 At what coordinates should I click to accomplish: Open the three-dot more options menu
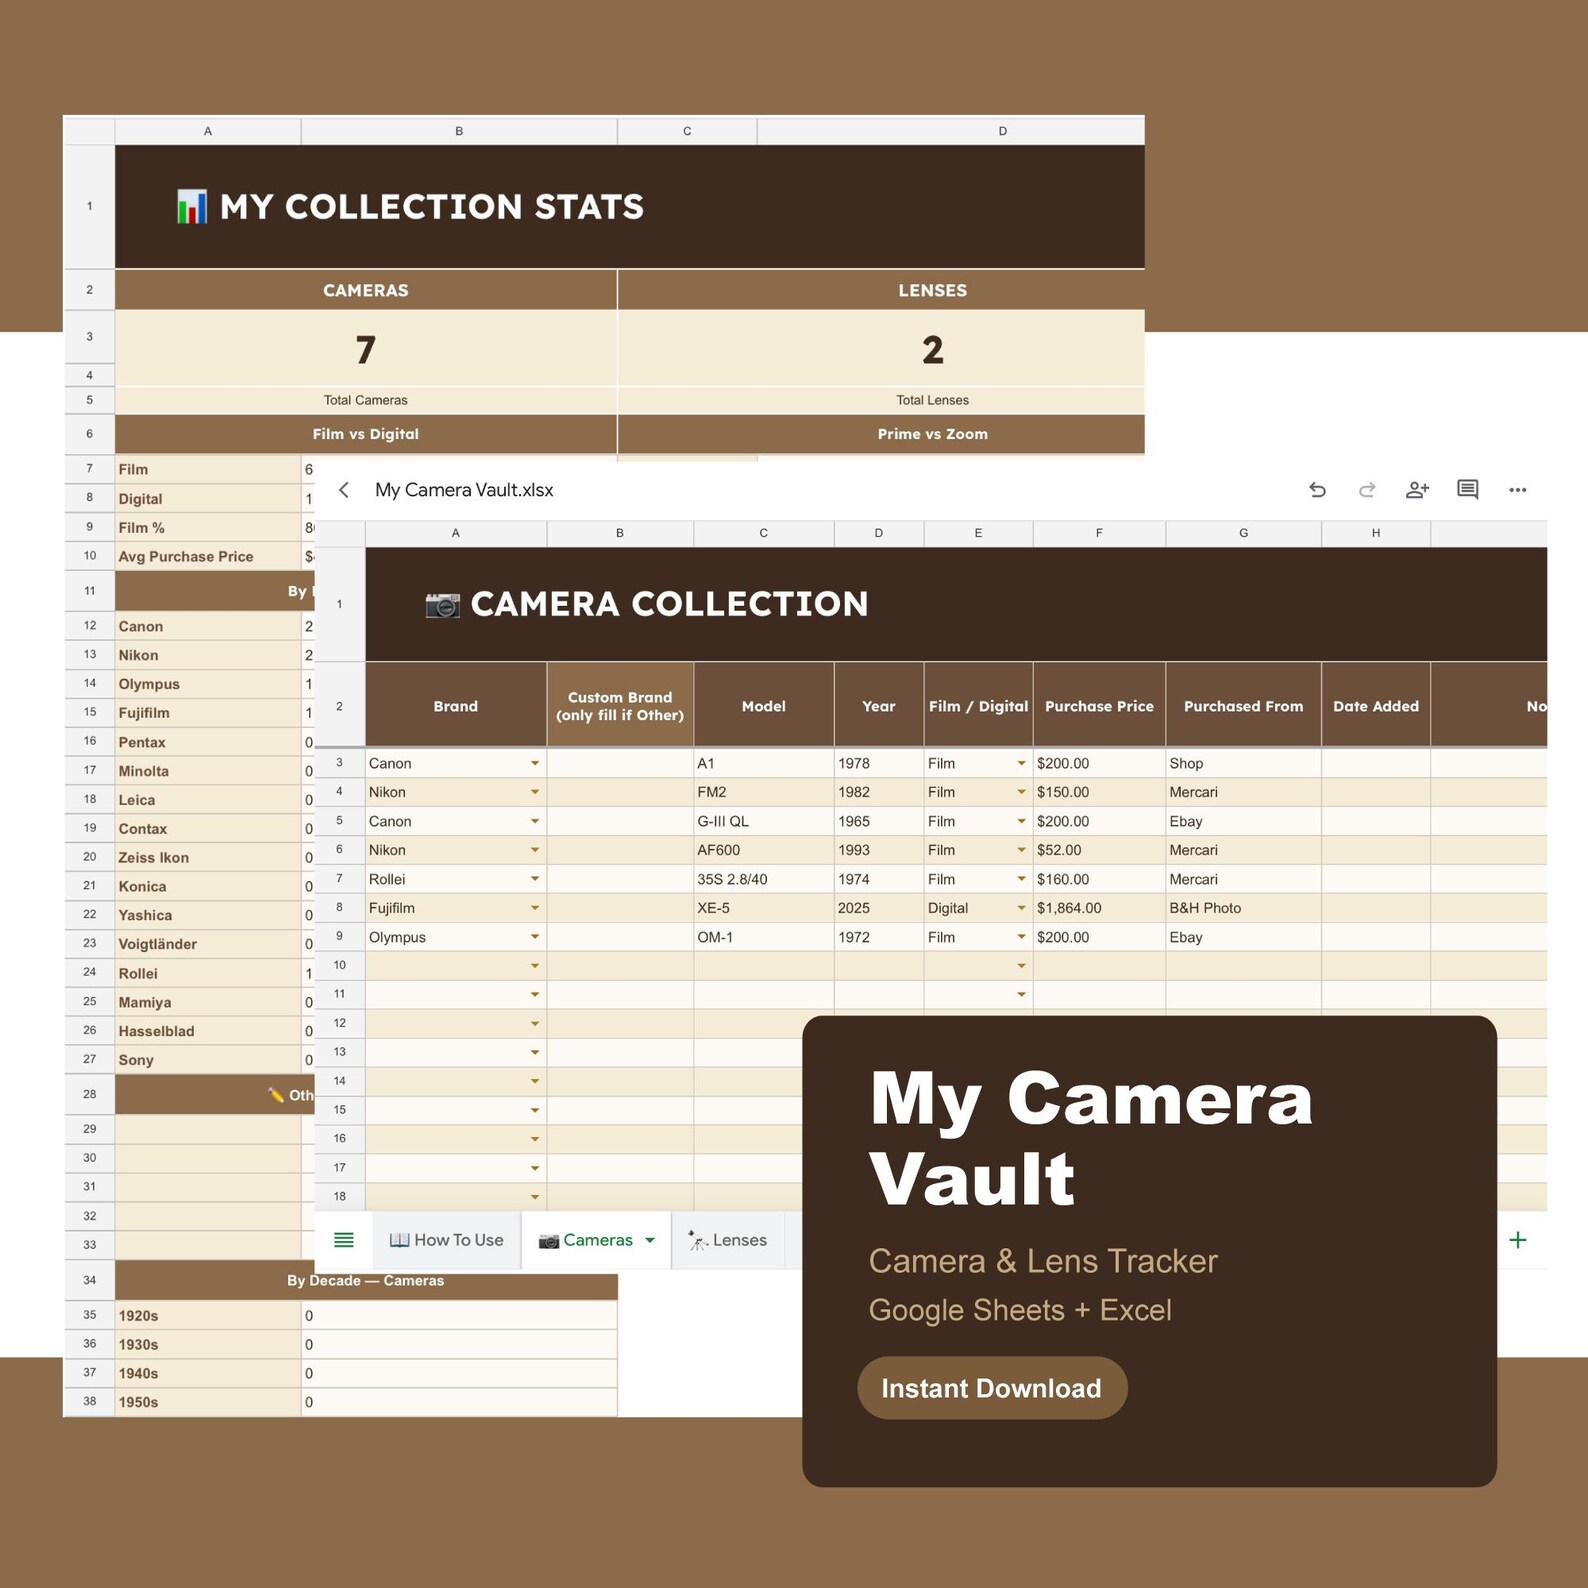[x=1517, y=490]
